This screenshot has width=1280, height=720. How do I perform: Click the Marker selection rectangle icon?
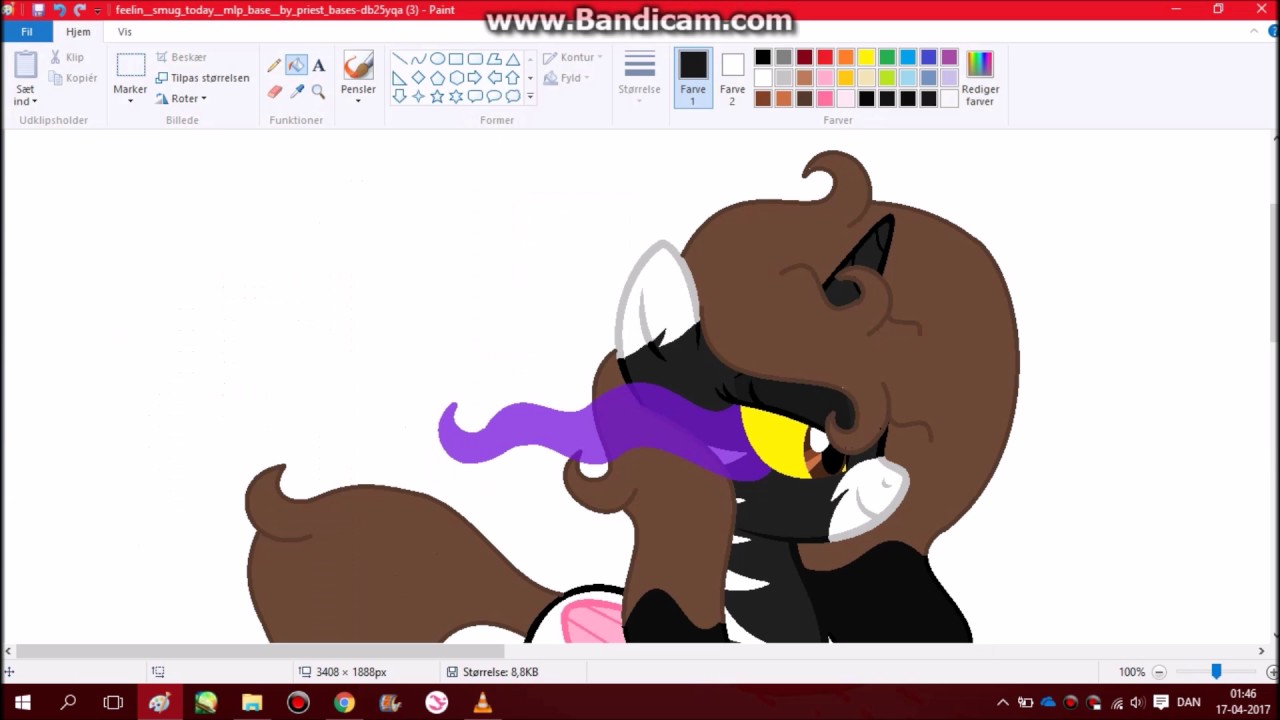pyautogui.click(x=130, y=66)
